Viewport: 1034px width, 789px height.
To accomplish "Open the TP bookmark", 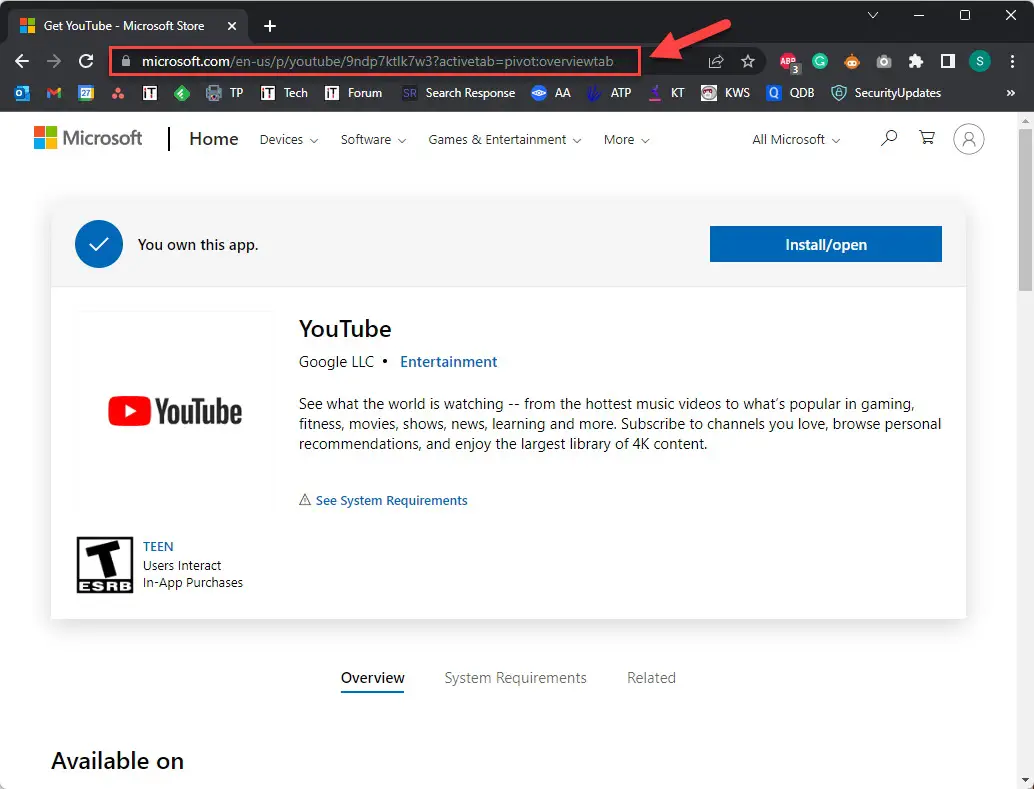I will (225, 93).
